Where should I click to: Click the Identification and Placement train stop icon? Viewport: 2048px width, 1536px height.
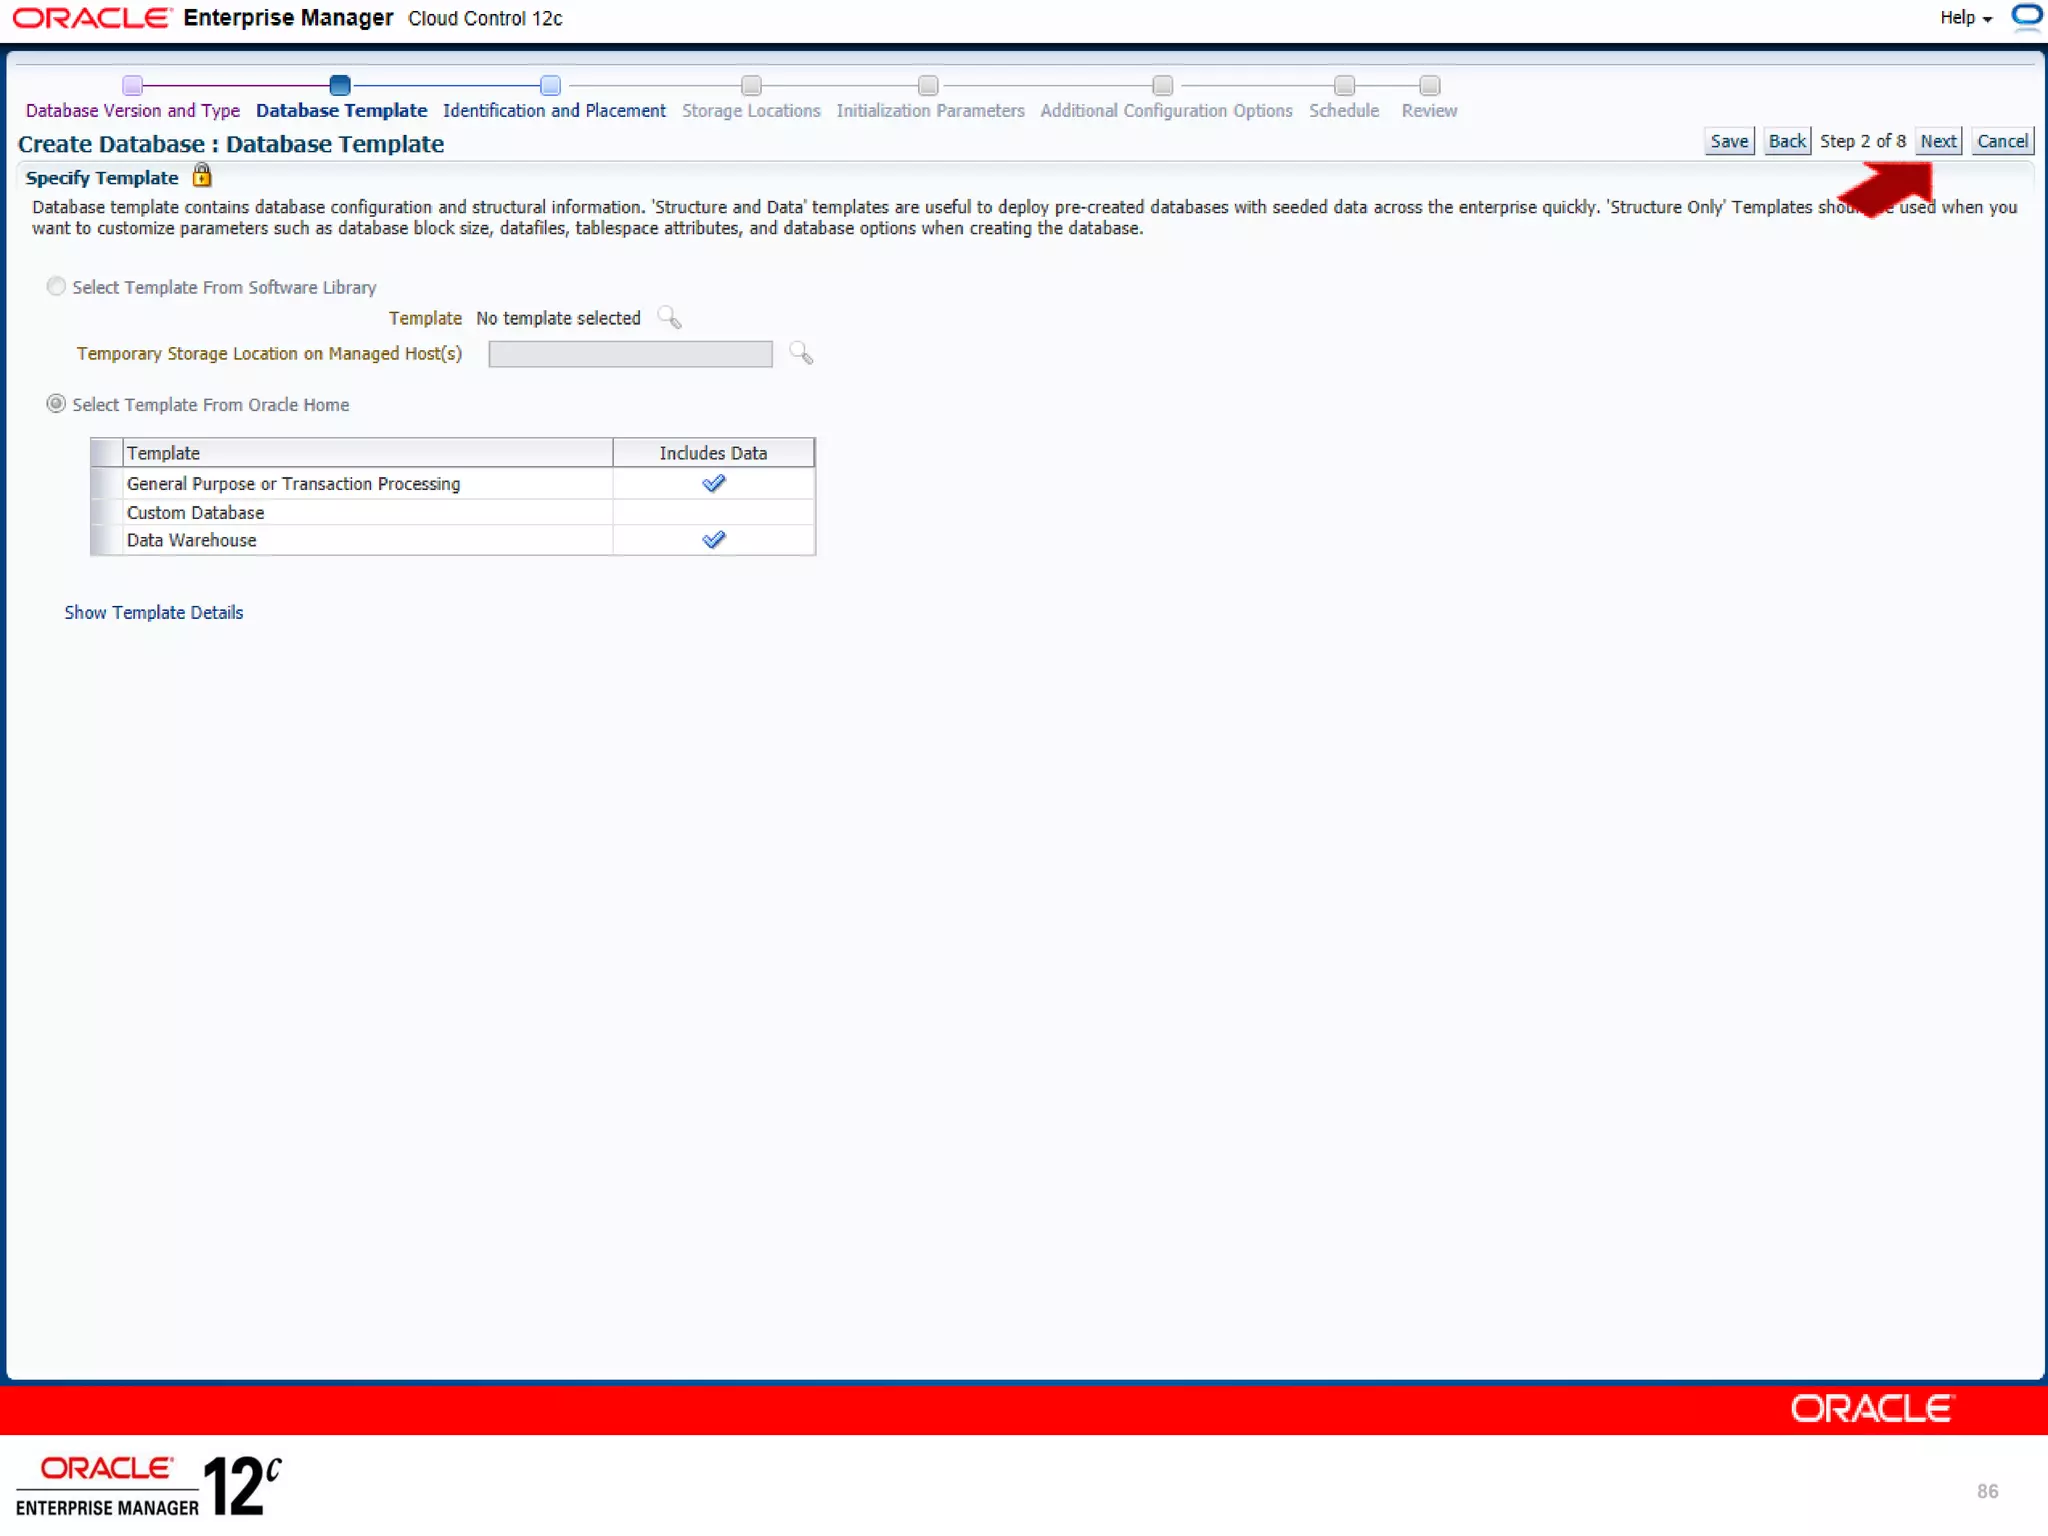550,85
